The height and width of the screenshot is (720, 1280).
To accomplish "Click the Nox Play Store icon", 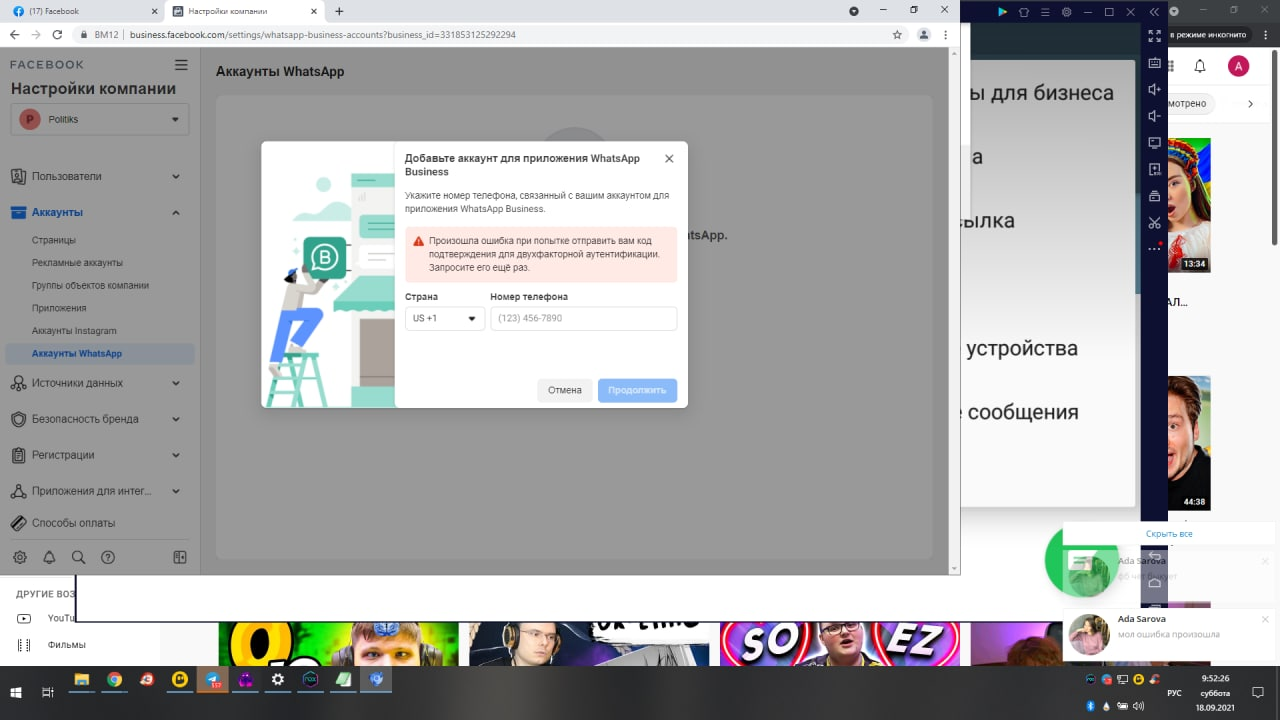I will tap(1003, 12).
